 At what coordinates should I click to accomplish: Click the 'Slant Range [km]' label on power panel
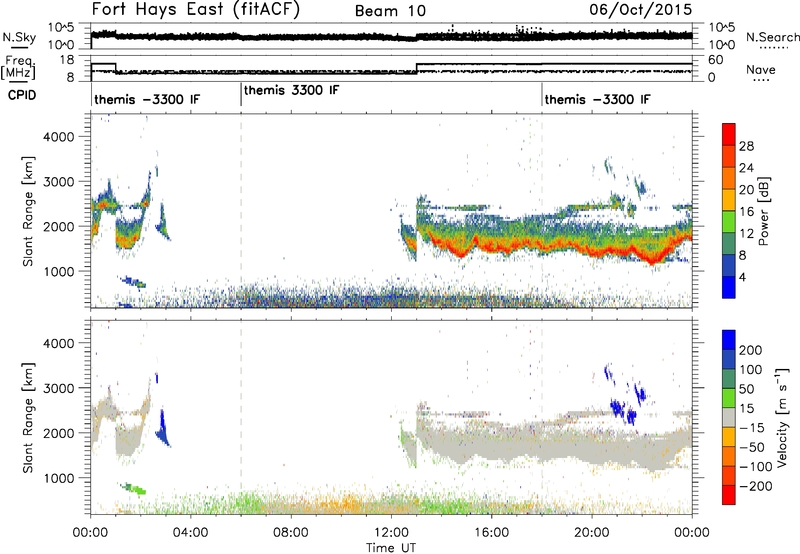coord(28,211)
